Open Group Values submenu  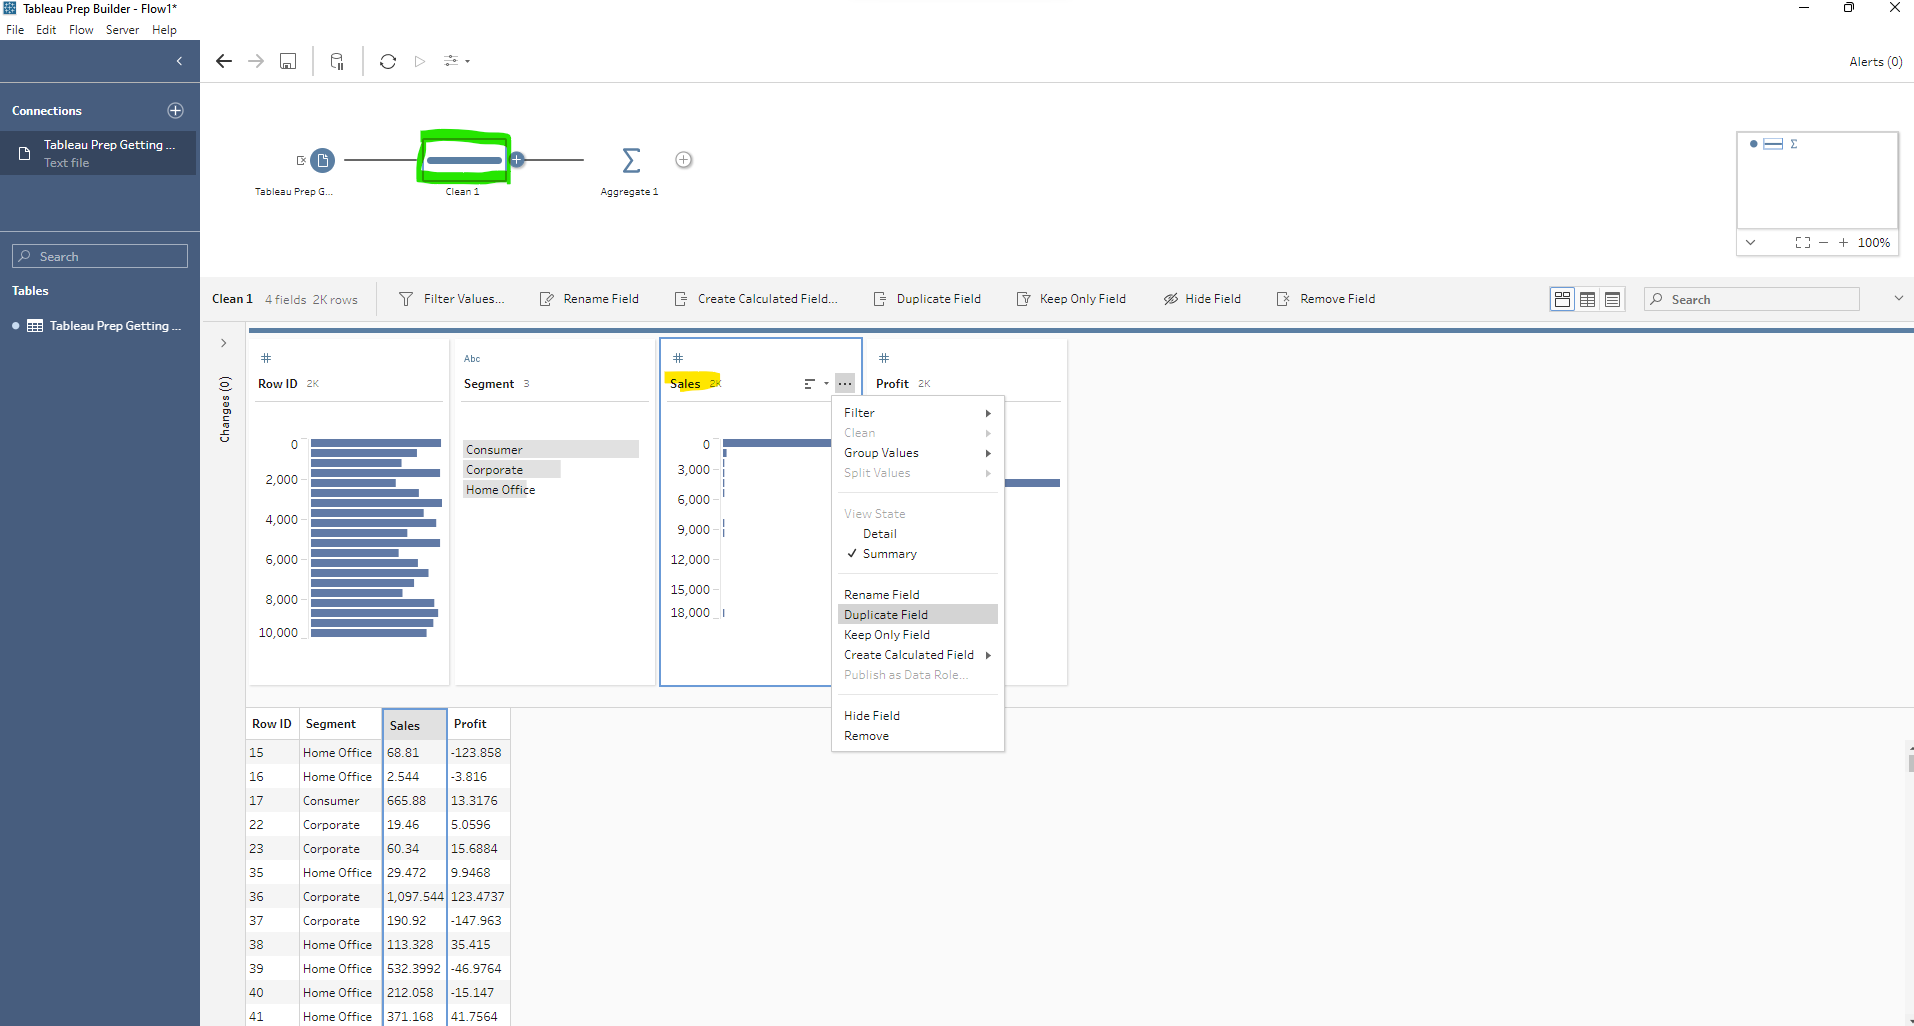[917, 453]
